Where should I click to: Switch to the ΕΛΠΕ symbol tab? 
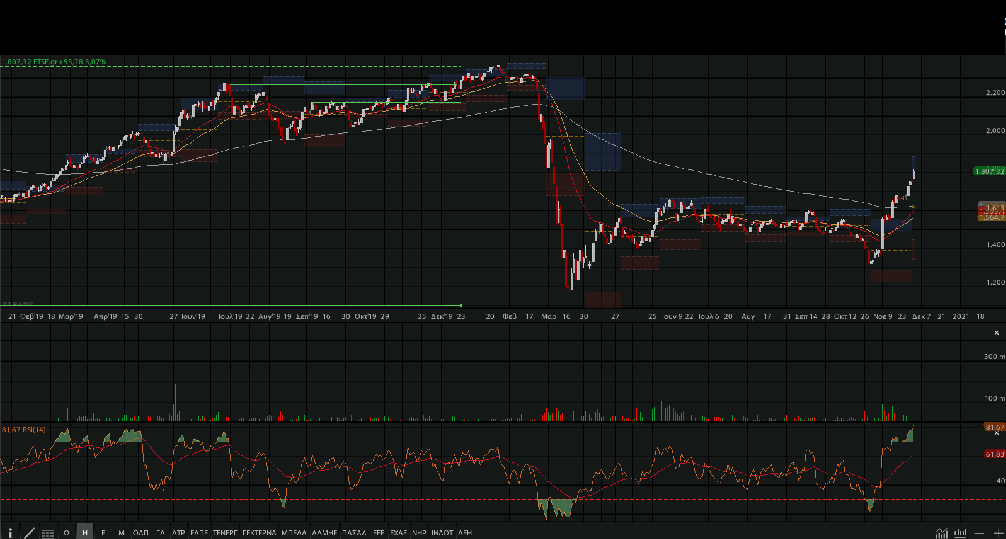click(200, 532)
